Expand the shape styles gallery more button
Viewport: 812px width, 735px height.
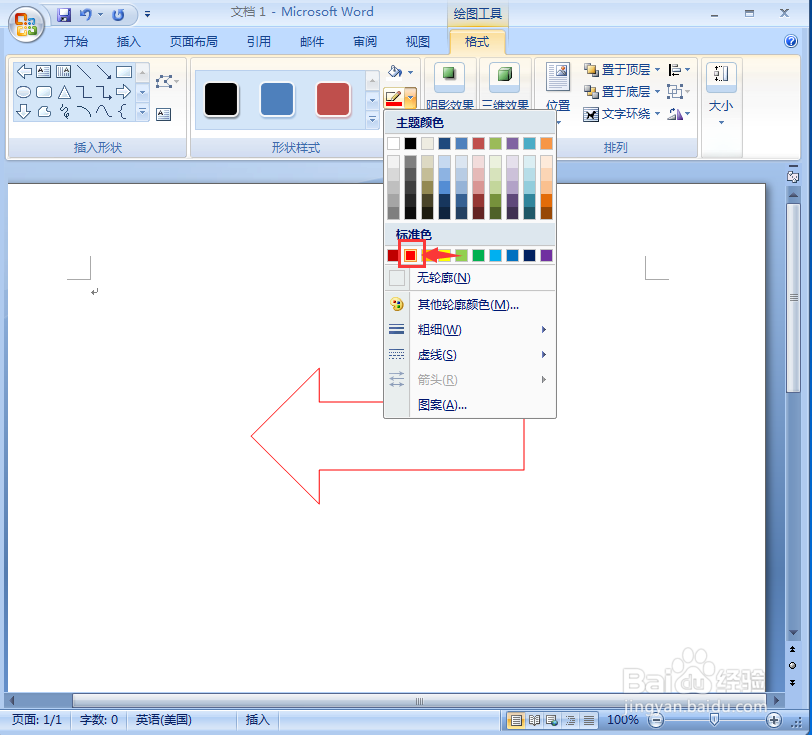coord(372,120)
